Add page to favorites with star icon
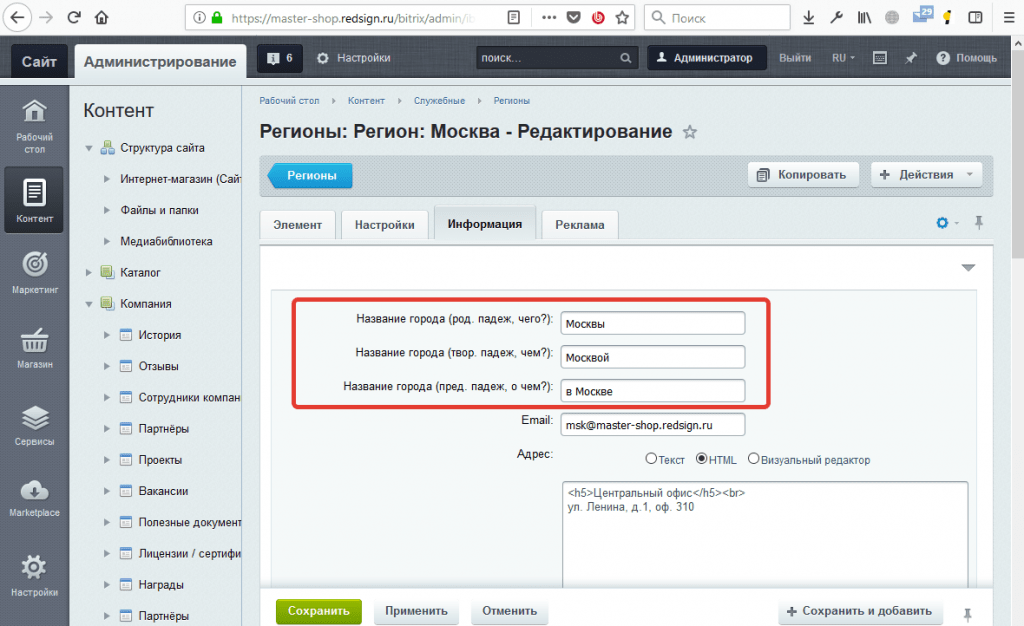 (x=689, y=132)
